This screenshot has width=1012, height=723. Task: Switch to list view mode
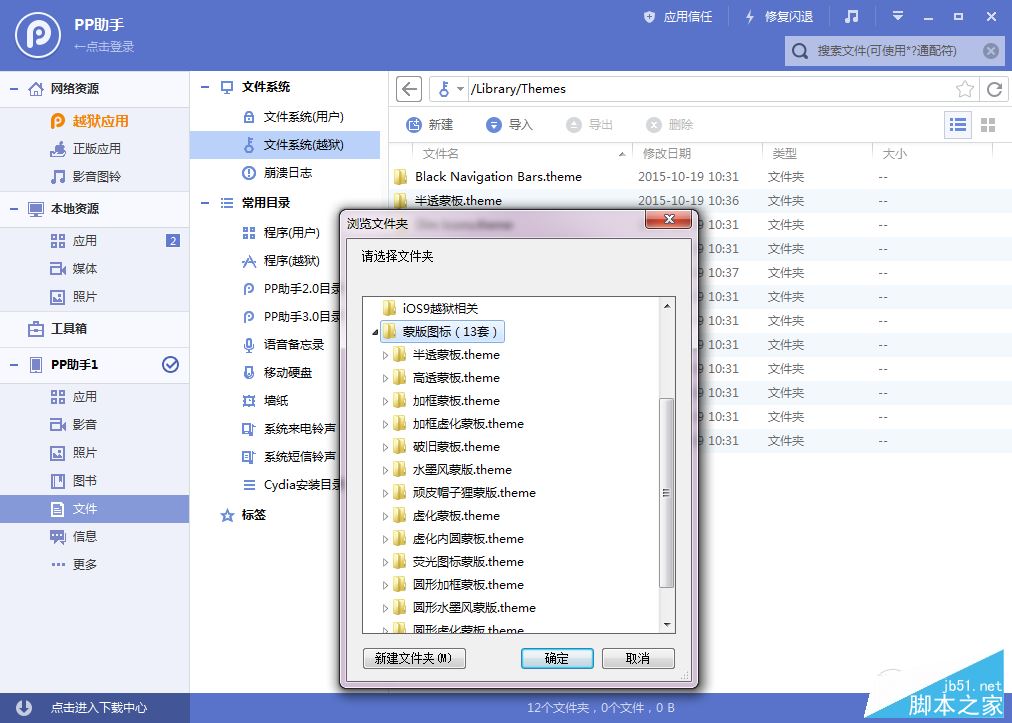pyautogui.click(x=958, y=125)
